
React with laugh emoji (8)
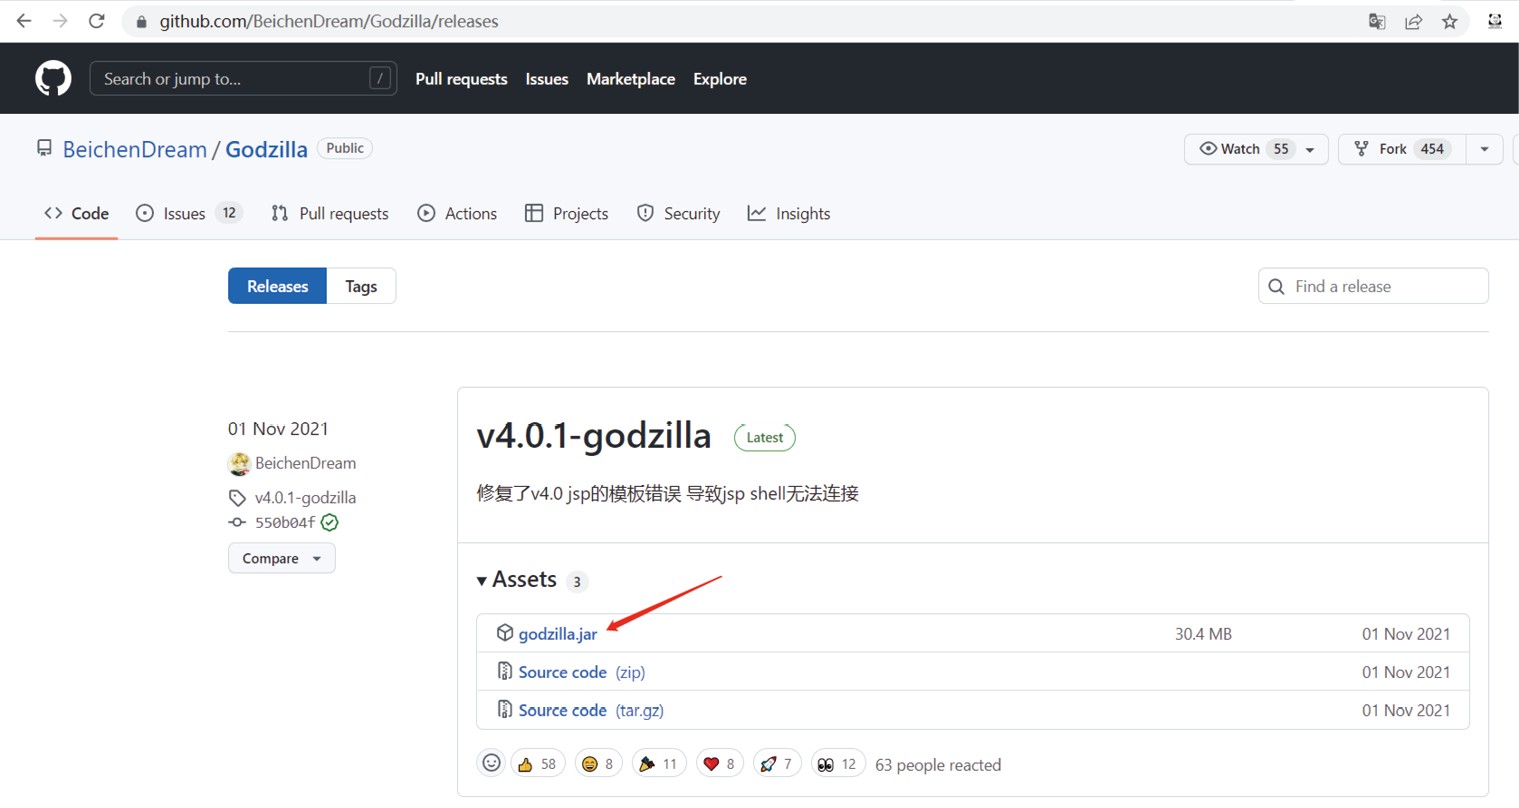(598, 763)
